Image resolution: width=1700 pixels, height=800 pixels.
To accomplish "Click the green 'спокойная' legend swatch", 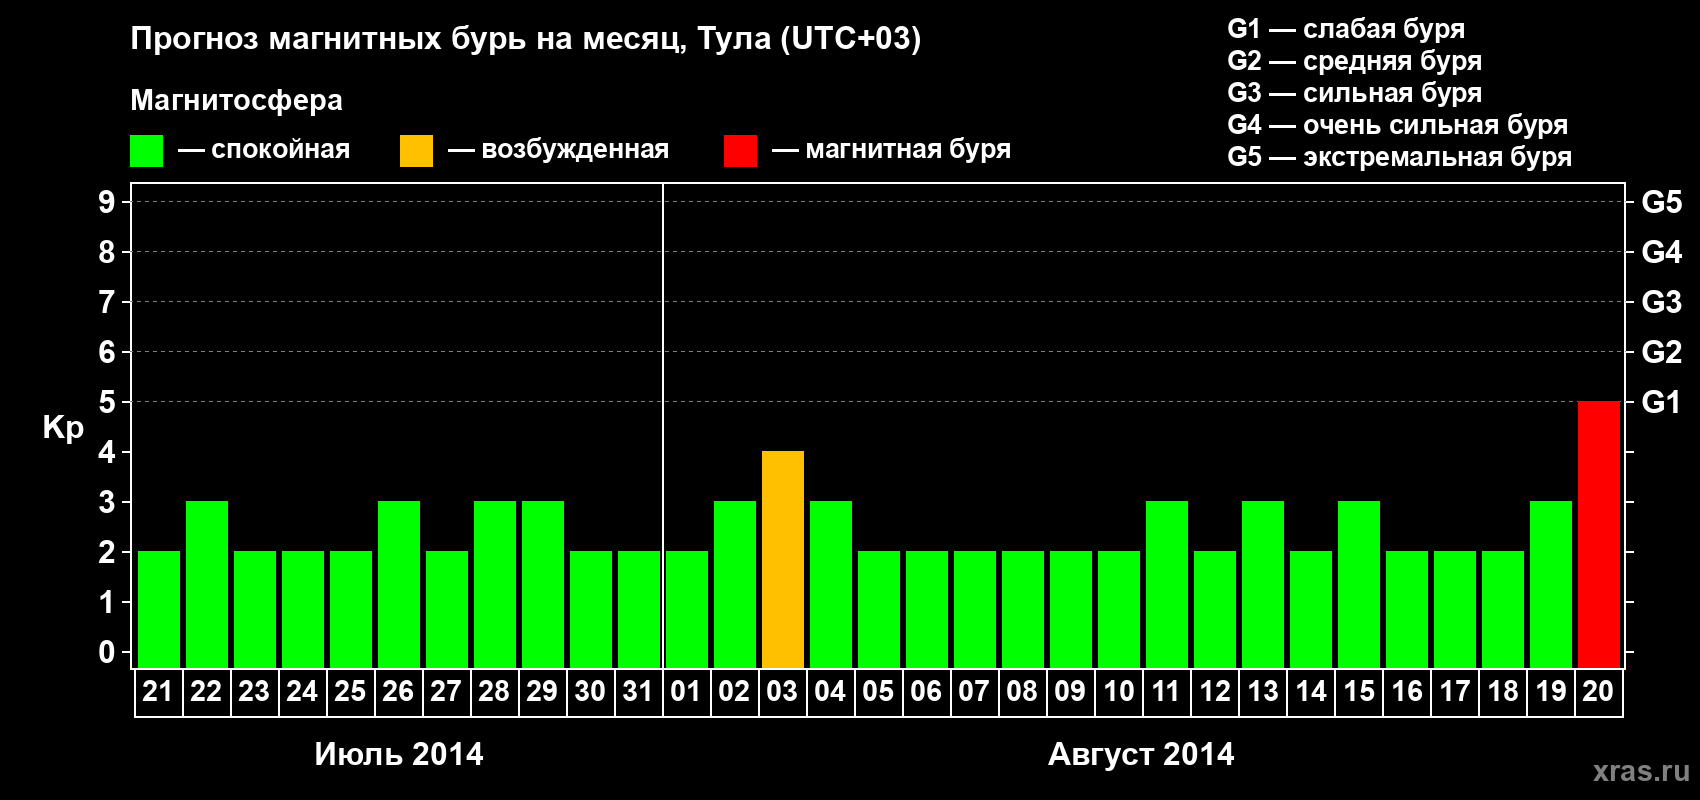I will [146, 151].
